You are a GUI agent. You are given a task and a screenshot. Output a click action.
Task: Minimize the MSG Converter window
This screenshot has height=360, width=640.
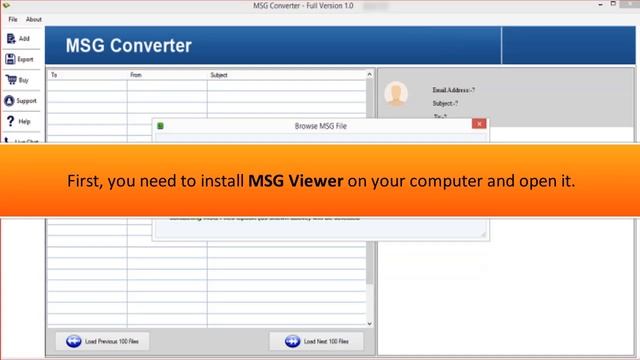(x=600, y=4)
